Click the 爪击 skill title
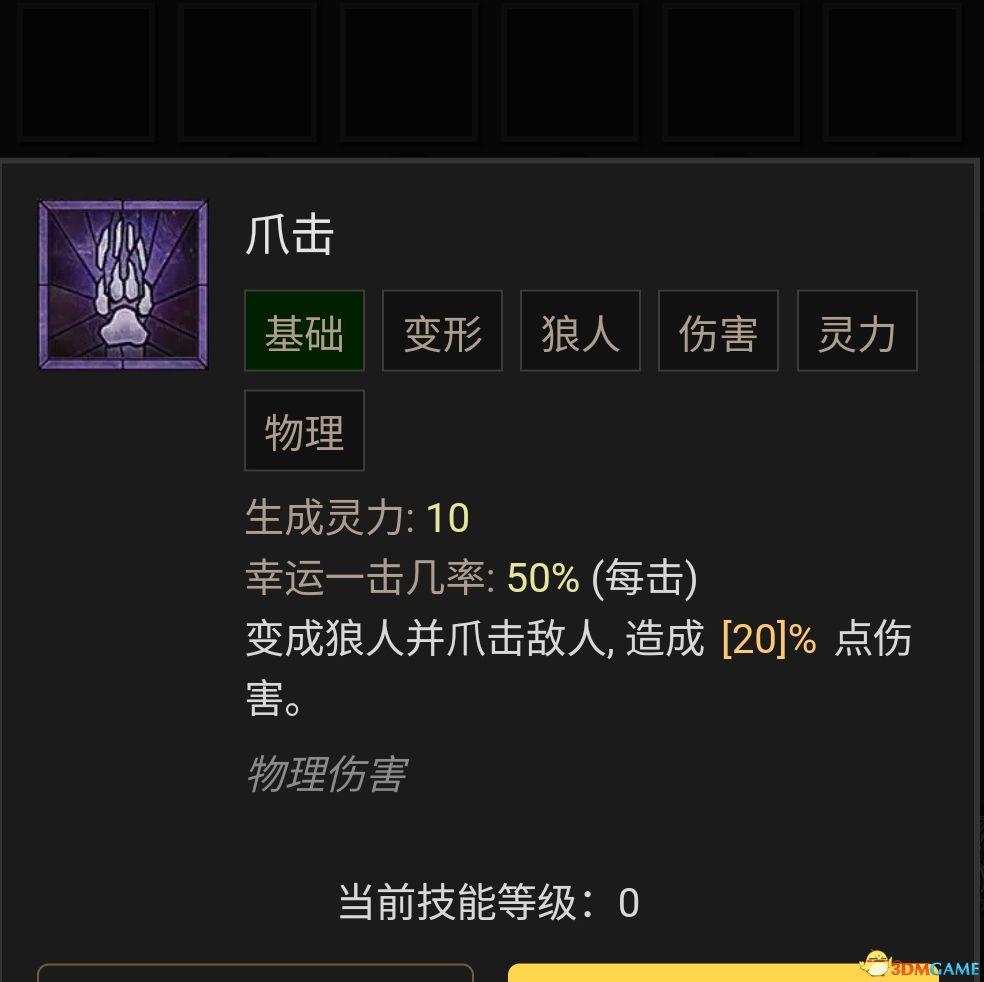 pos(289,235)
